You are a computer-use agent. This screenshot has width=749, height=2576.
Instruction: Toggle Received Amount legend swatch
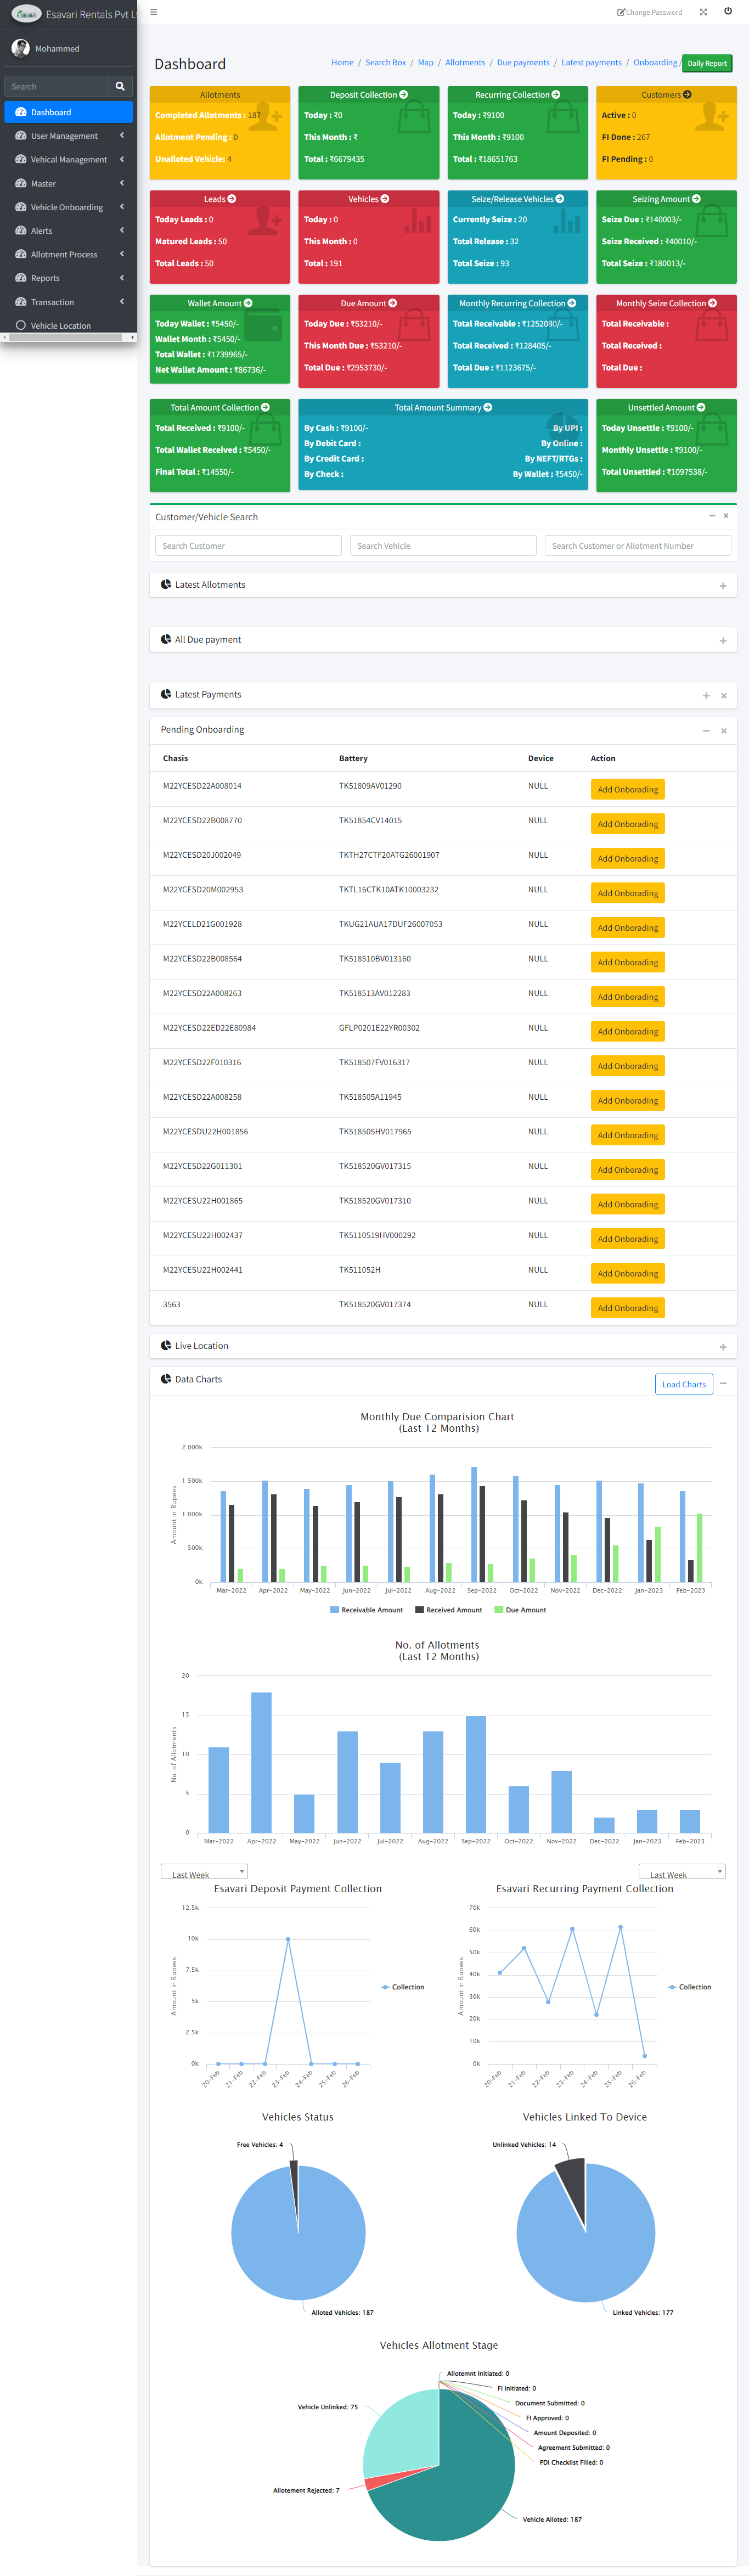[x=419, y=1610]
